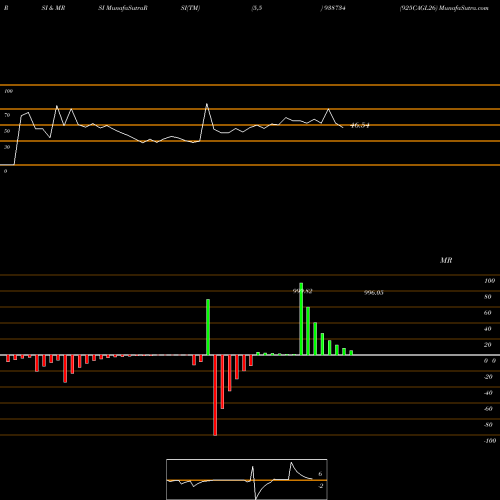Click the MR axis label 60
Screen dimensions: 500x500
(x=488, y=313)
